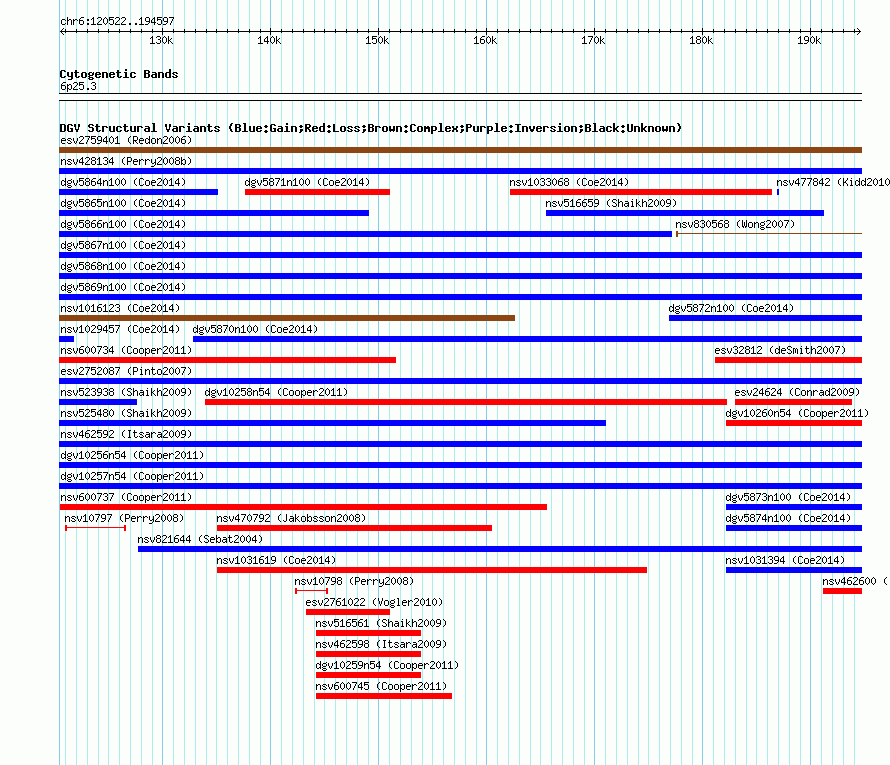Screen dimensions: 890x765
Task: Click the blue bar under nsv821644
Action: pos(500,549)
